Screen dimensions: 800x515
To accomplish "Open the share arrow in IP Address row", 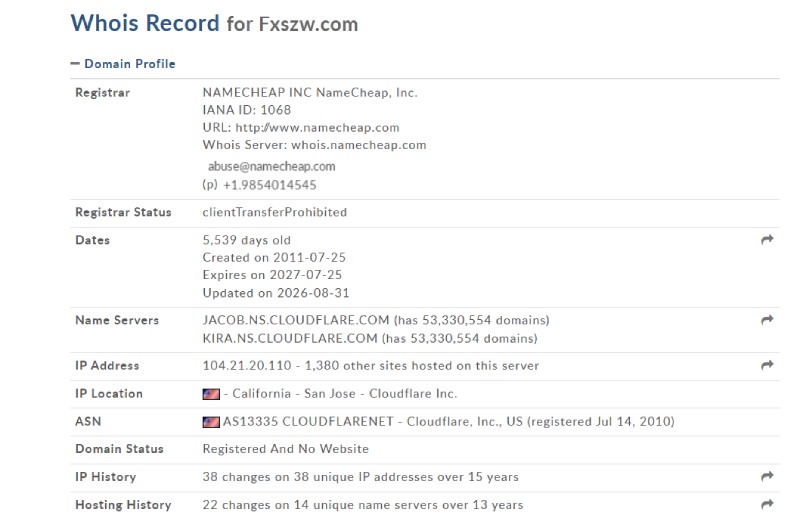I will click(767, 365).
